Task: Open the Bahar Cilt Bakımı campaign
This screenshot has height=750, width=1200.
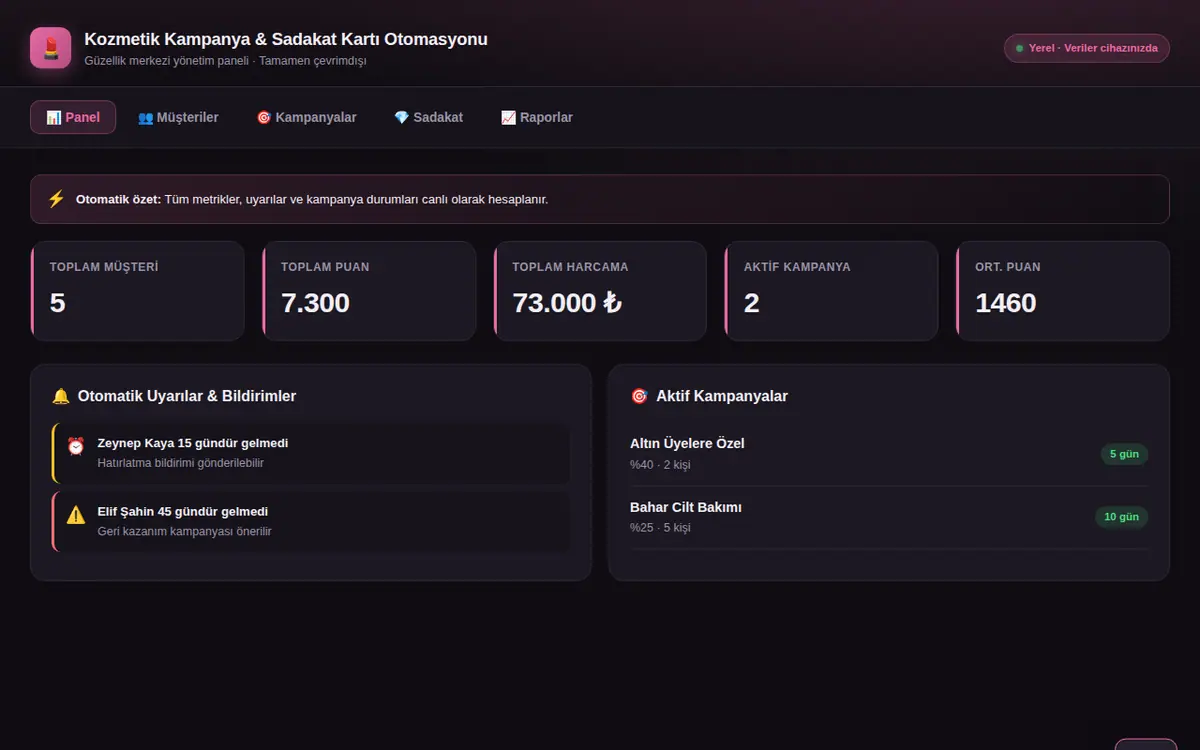Action: coord(889,517)
